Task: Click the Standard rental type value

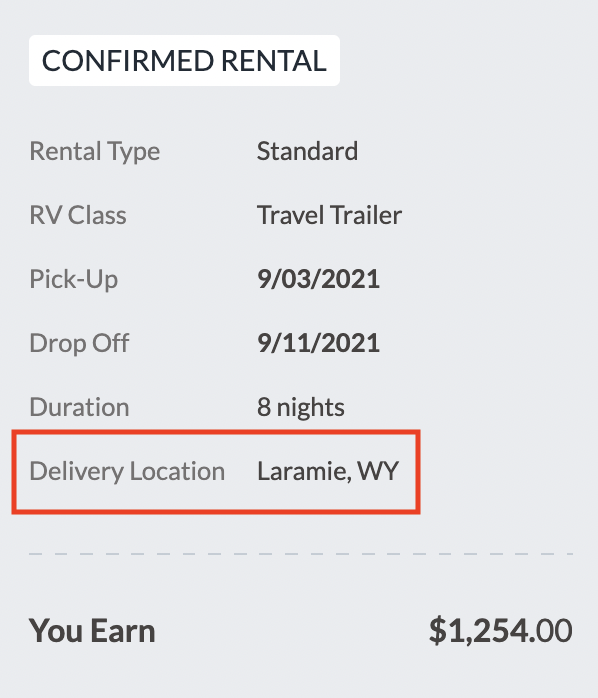Action: coord(307,151)
